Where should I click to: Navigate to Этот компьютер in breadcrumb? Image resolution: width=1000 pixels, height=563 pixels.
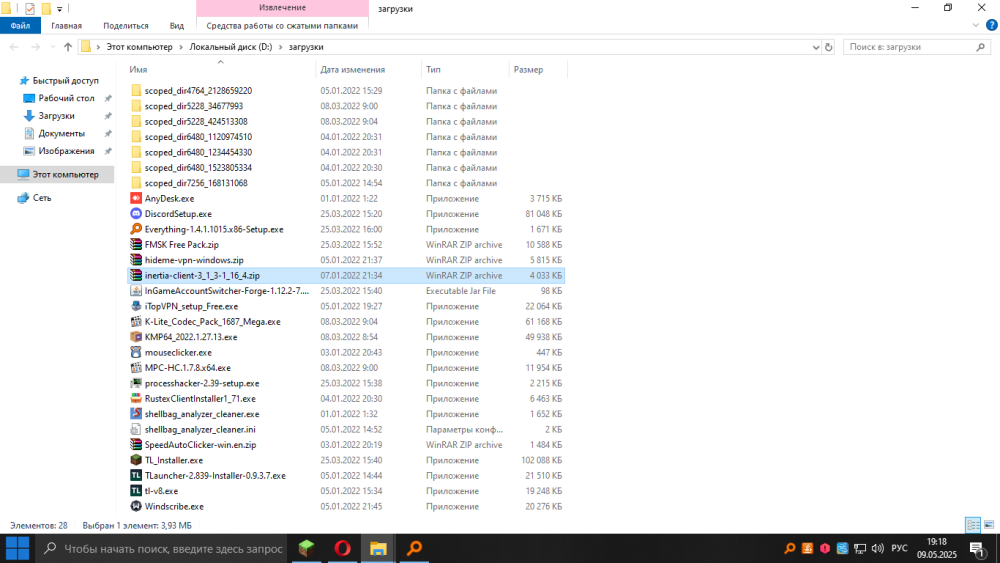[139, 47]
